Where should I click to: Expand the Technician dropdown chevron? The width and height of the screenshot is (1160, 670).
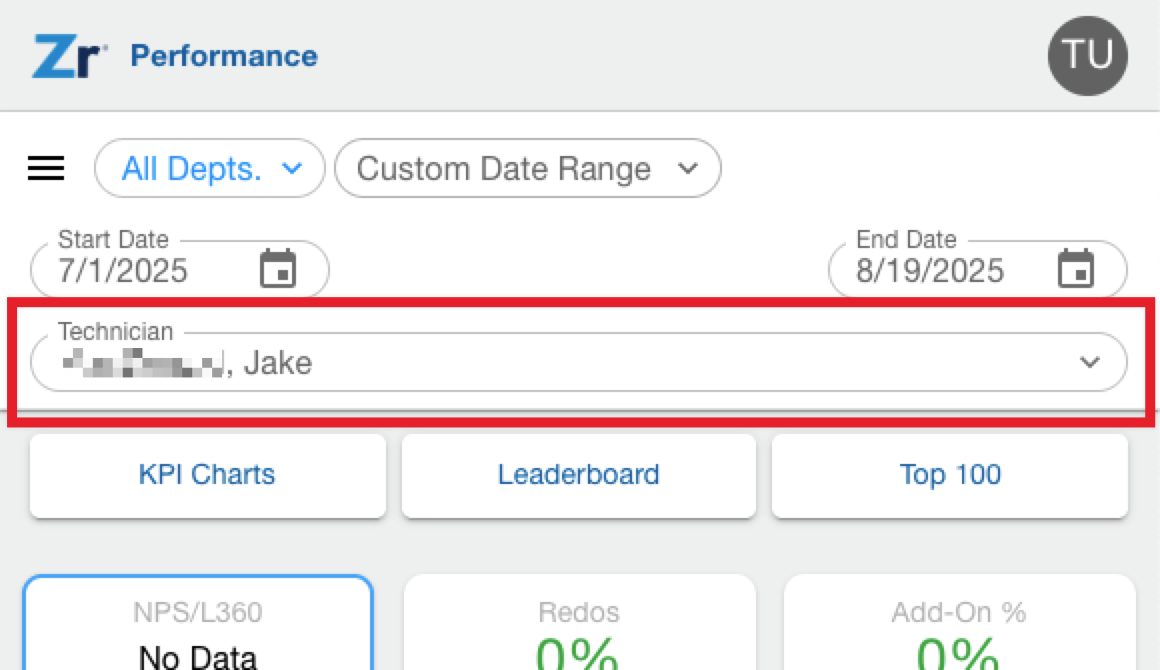[x=1089, y=362]
